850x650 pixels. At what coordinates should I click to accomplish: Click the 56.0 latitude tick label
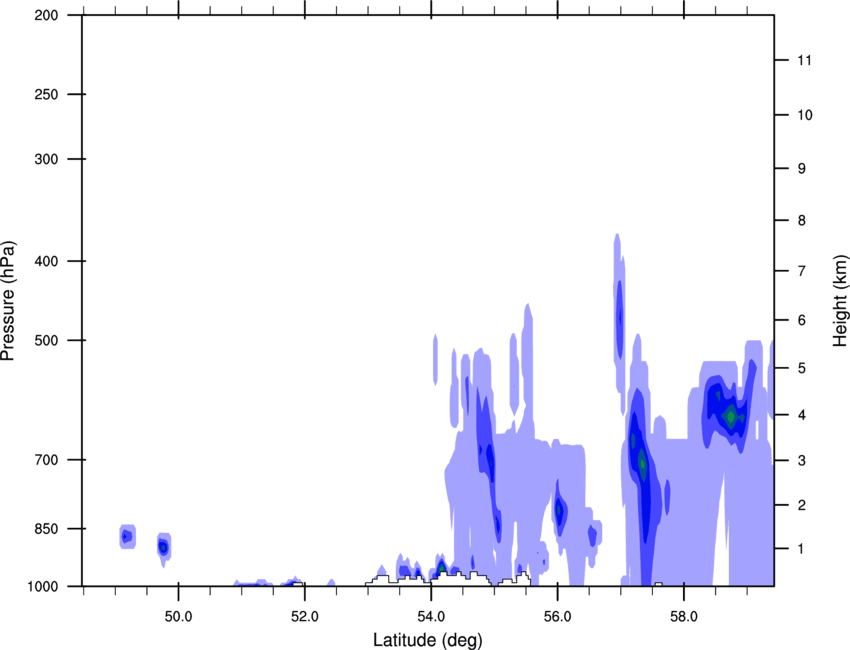point(558,616)
